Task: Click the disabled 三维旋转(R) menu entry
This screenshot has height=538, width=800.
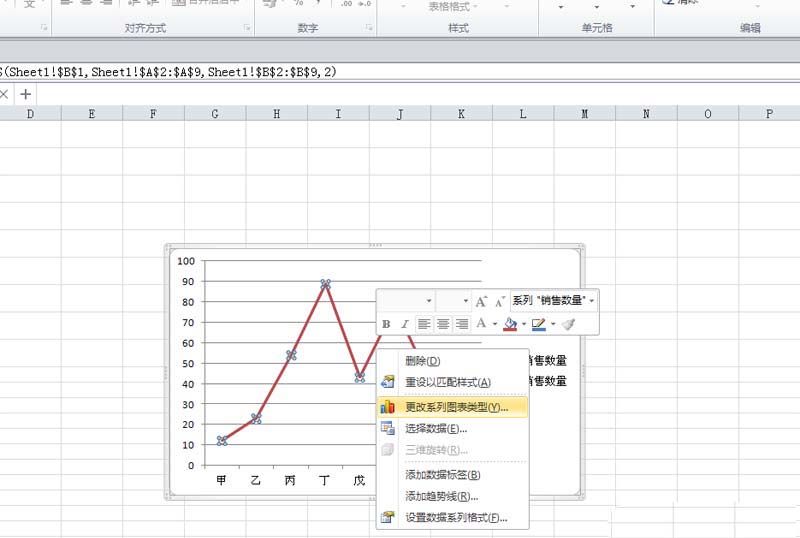Action: coord(453,450)
